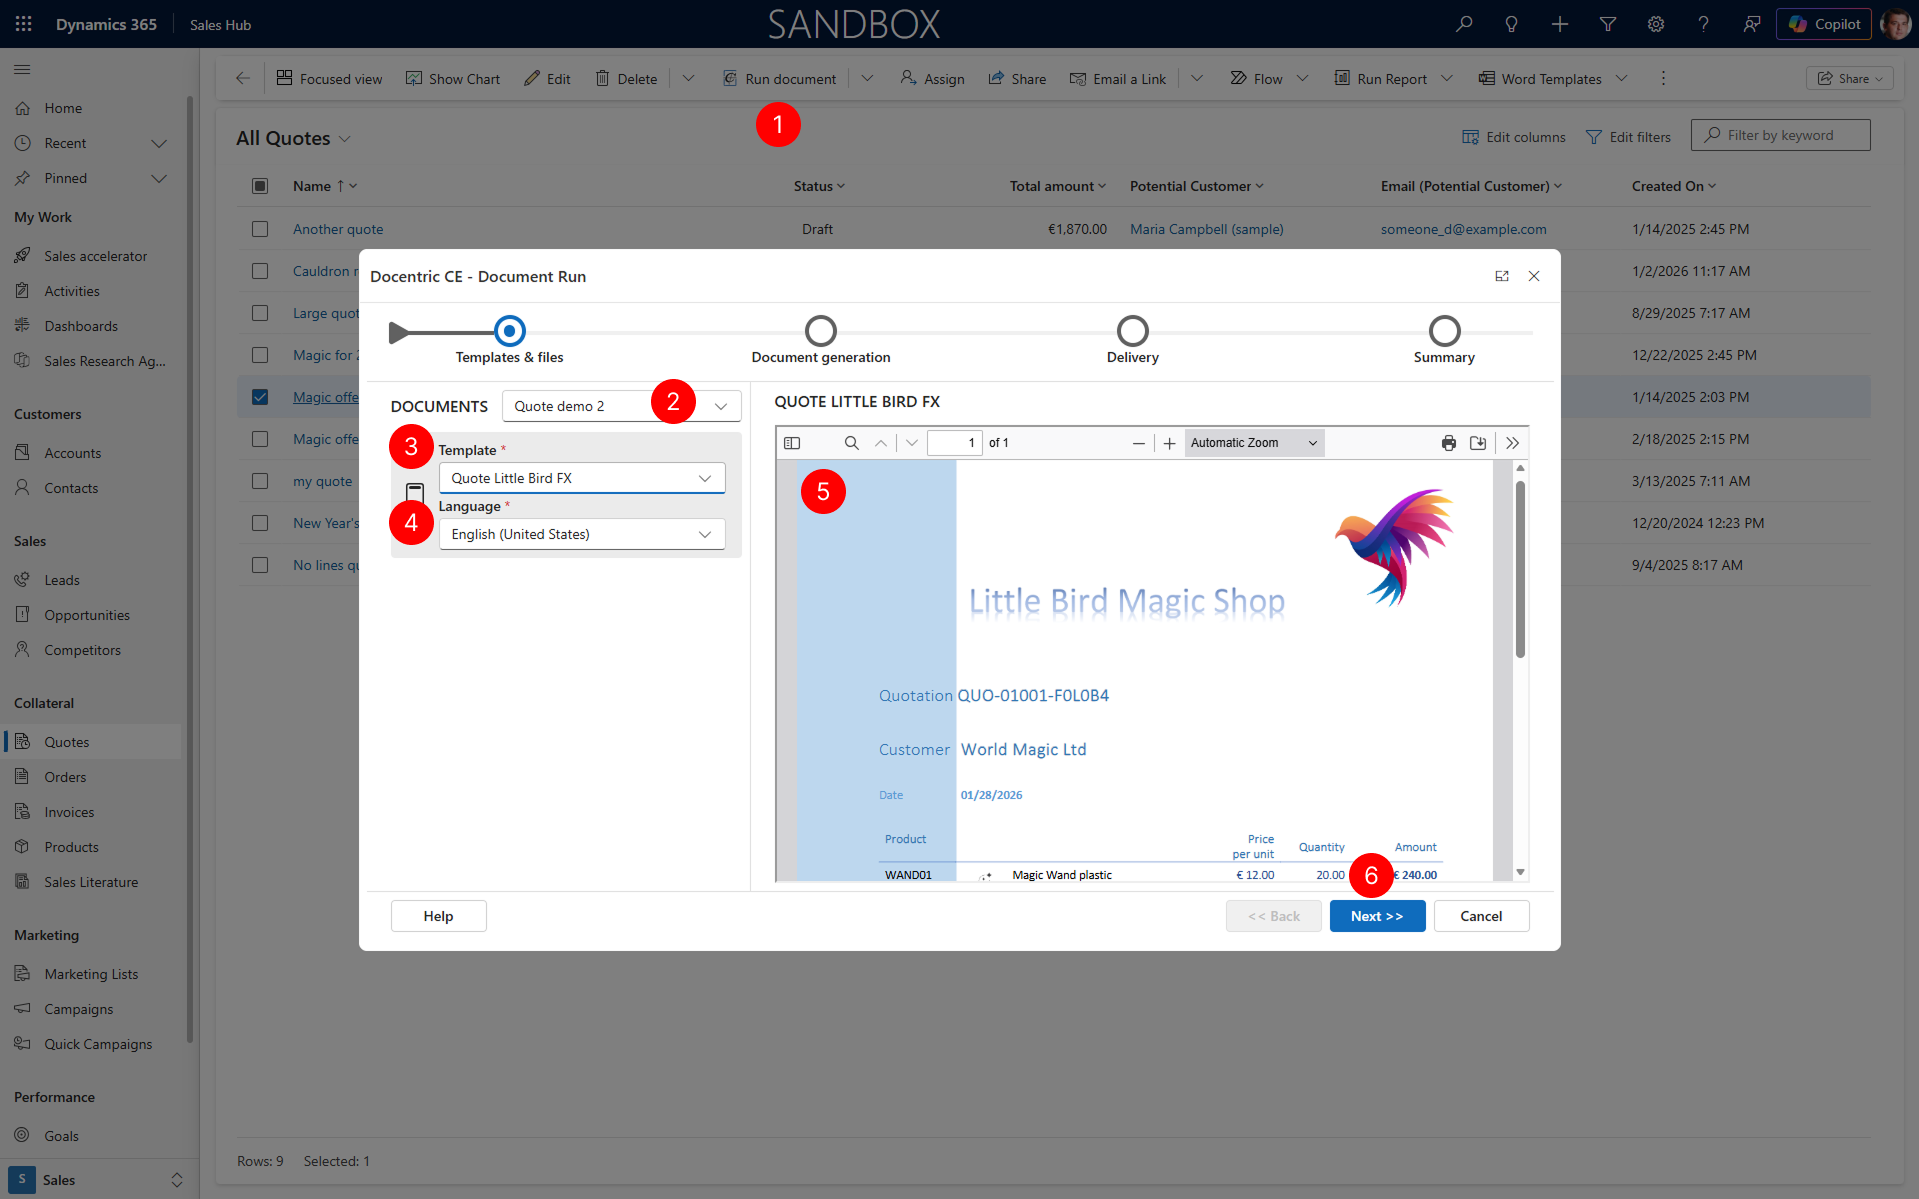Check the my quote row checkbox
Image resolution: width=1919 pixels, height=1199 pixels.
pos(260,481)
